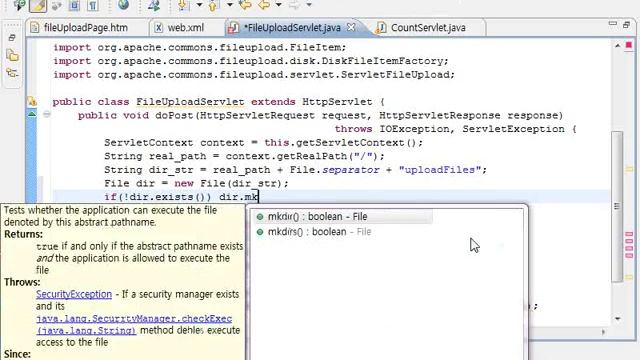Screen dimensions: 640x360
Task: Click the Forward navigation arrow icon
Action: pyautogui.click(x=294, y=5)
